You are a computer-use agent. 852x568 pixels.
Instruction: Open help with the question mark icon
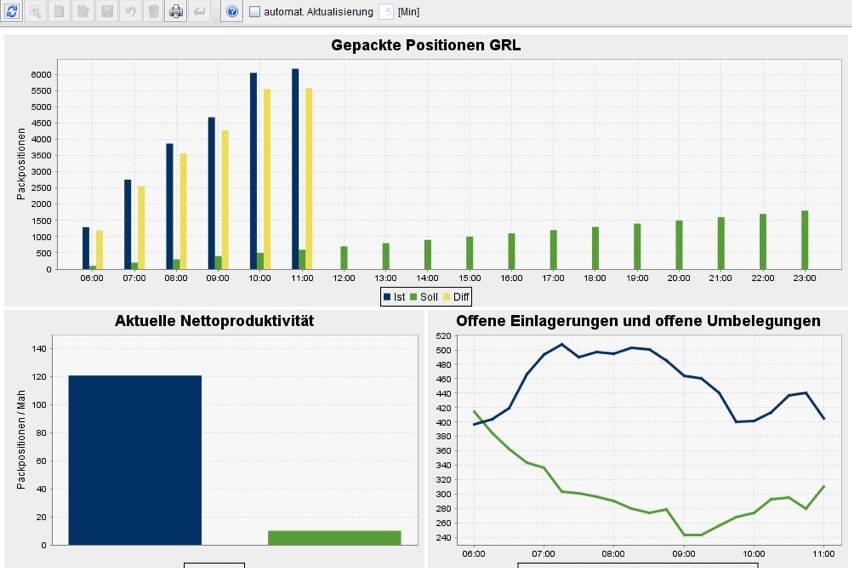pos(231,12)
